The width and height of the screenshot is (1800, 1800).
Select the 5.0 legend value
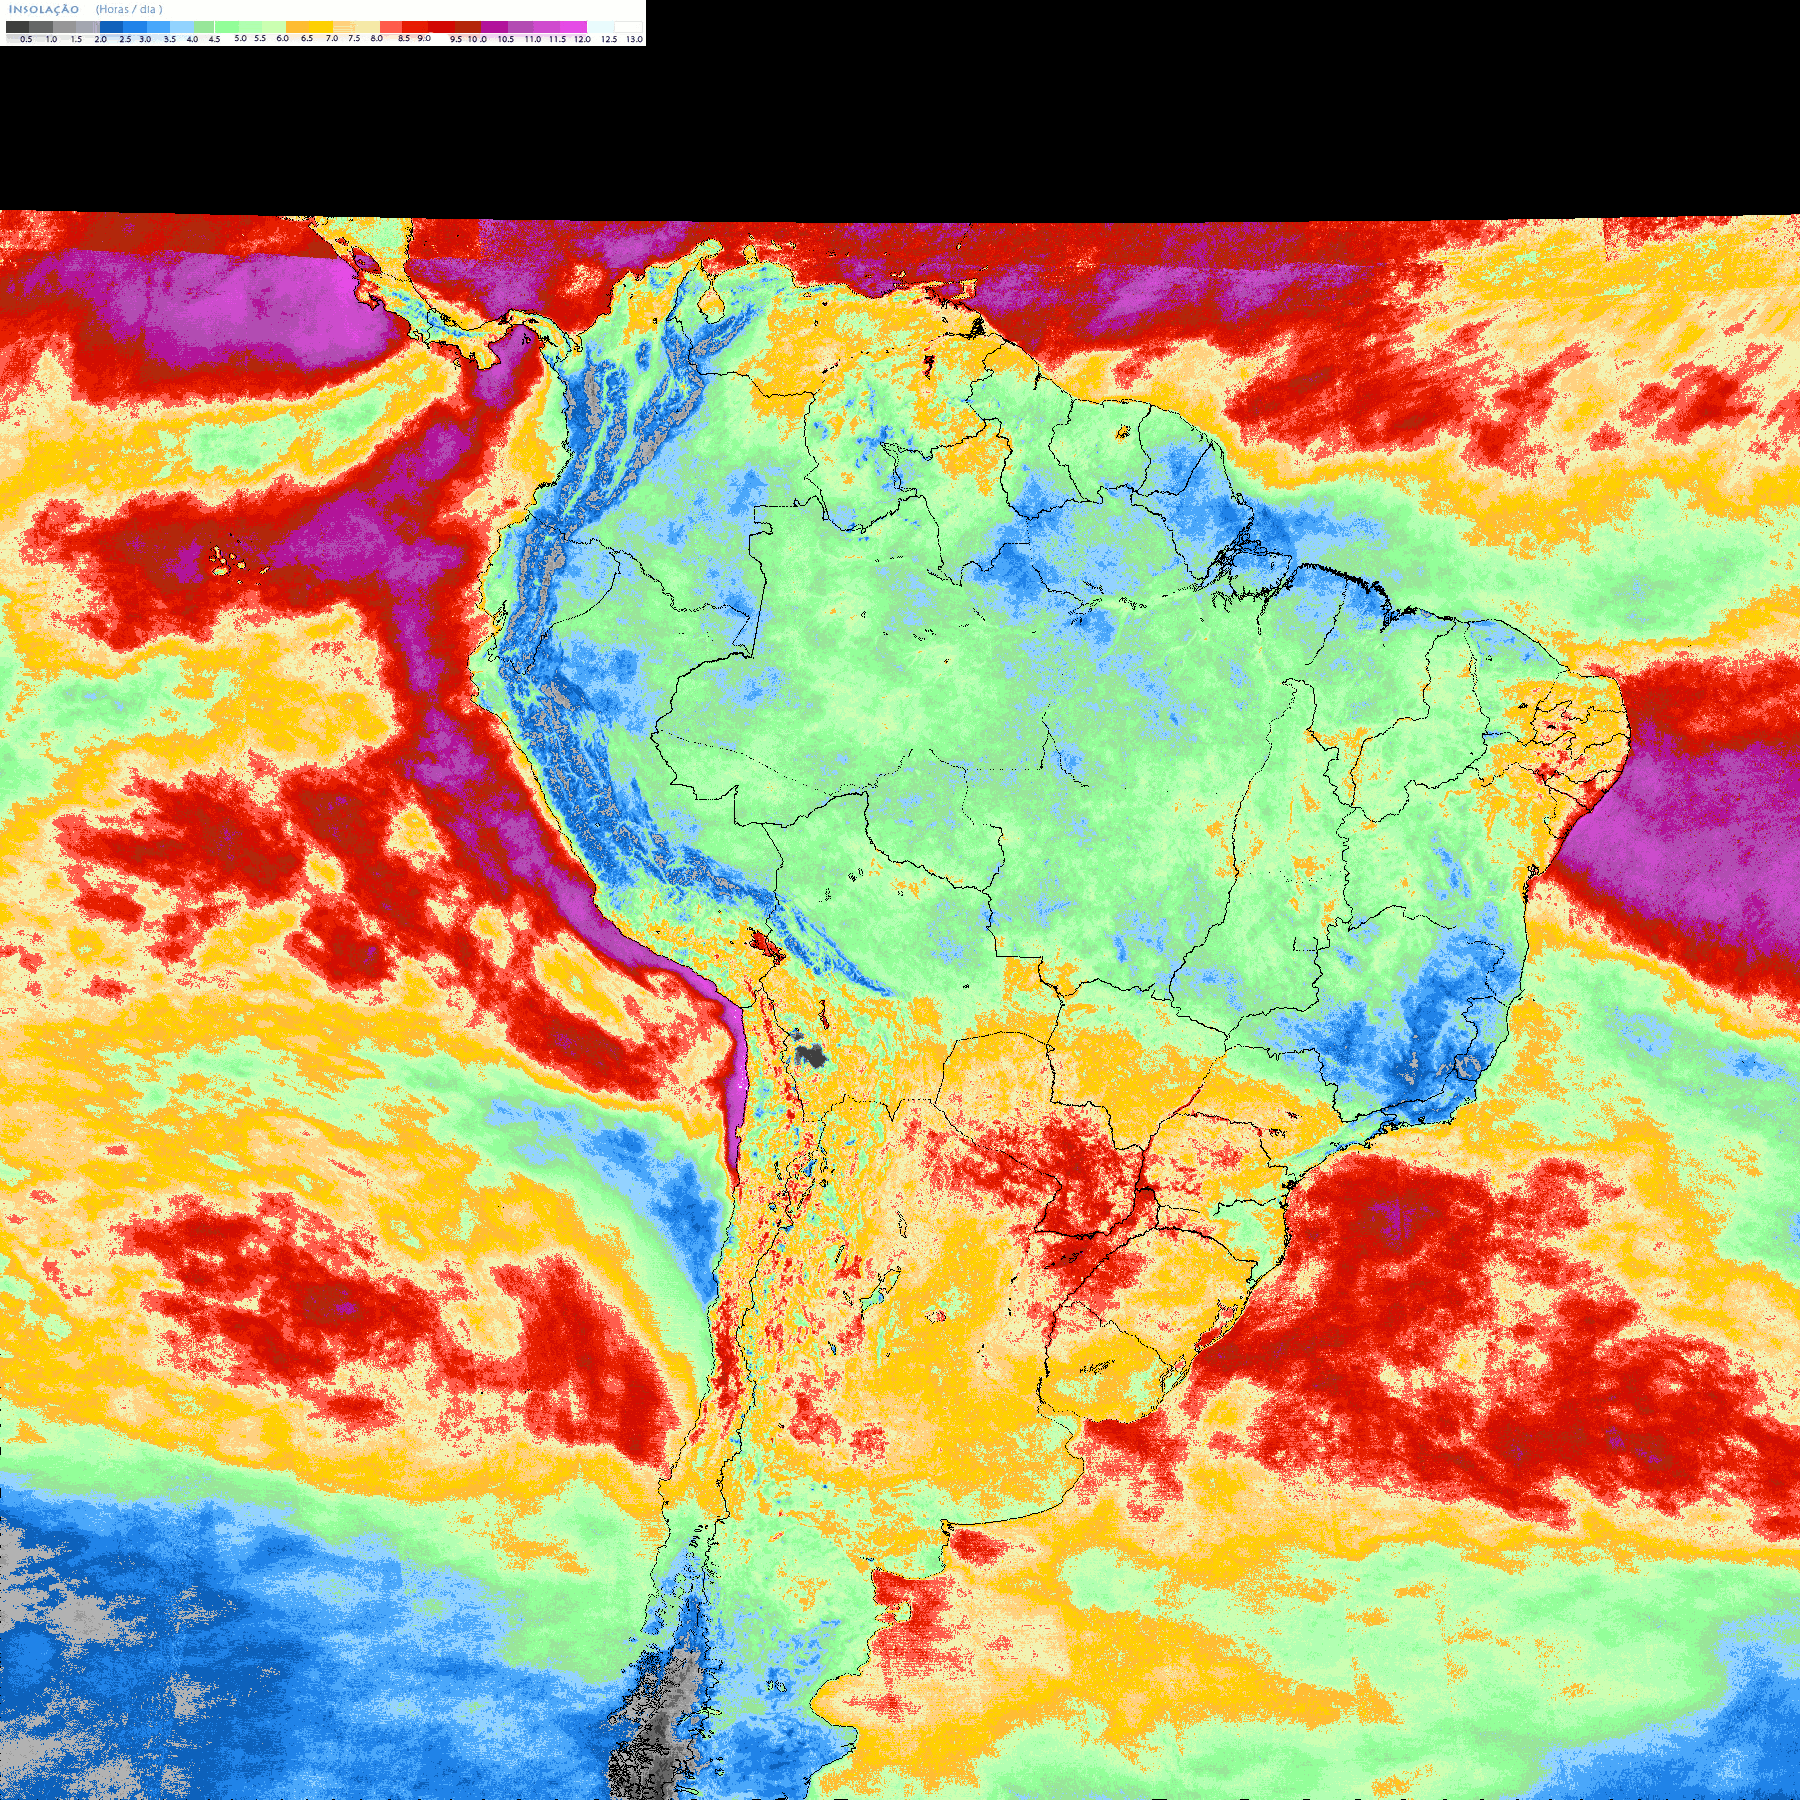click(x=240, y=38)
